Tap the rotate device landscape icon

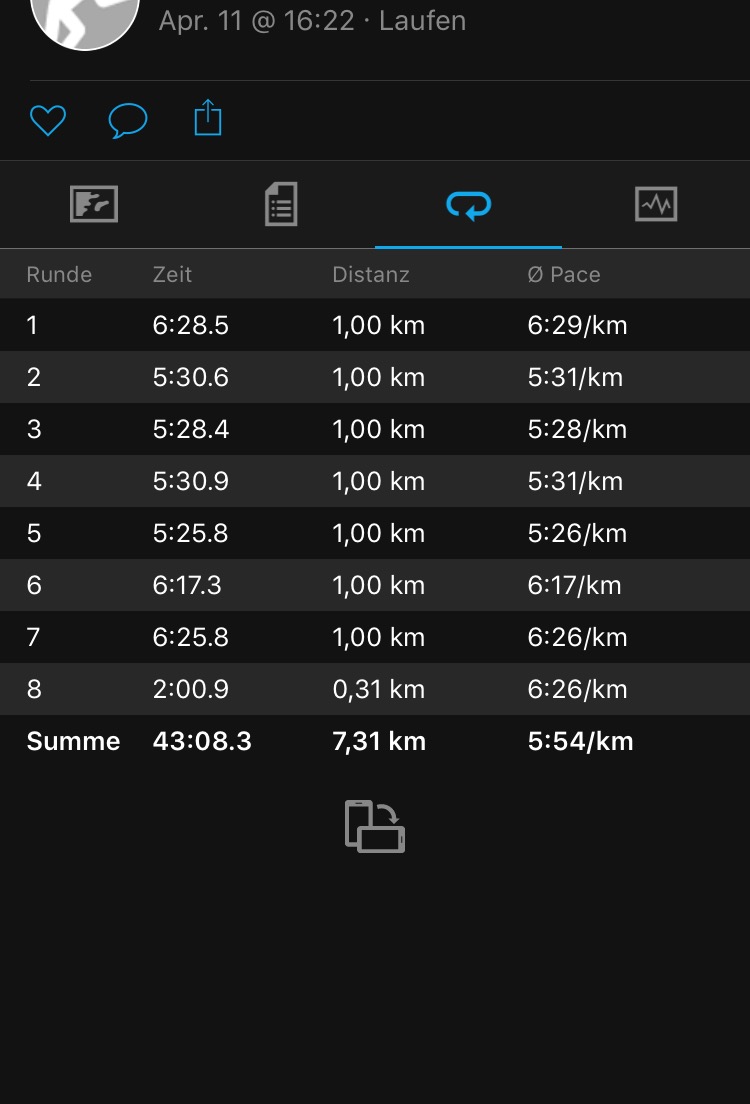point(375,827)
